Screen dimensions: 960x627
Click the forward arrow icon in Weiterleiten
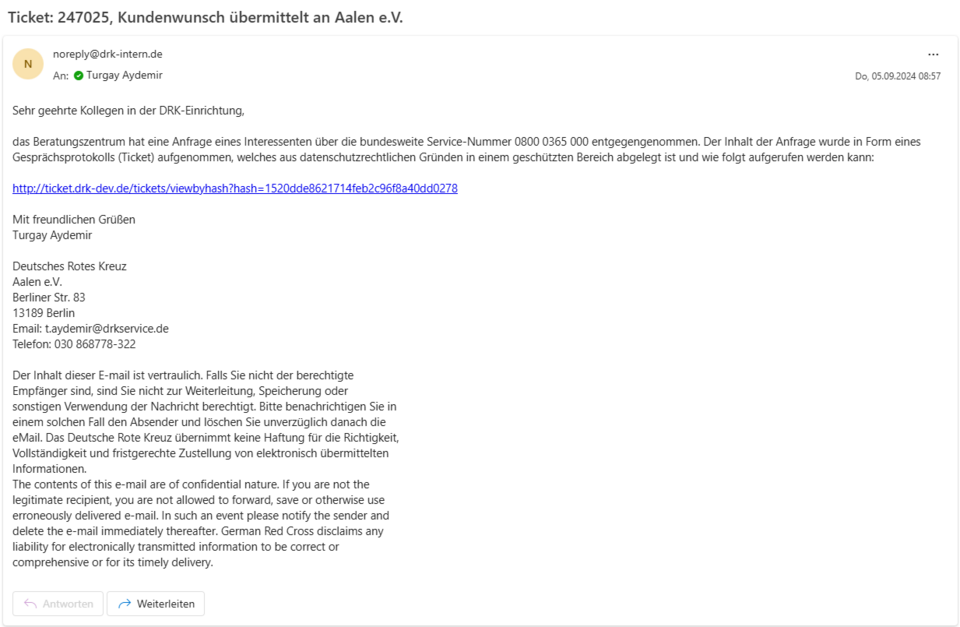pyautogui.click(x=124, y=604)
